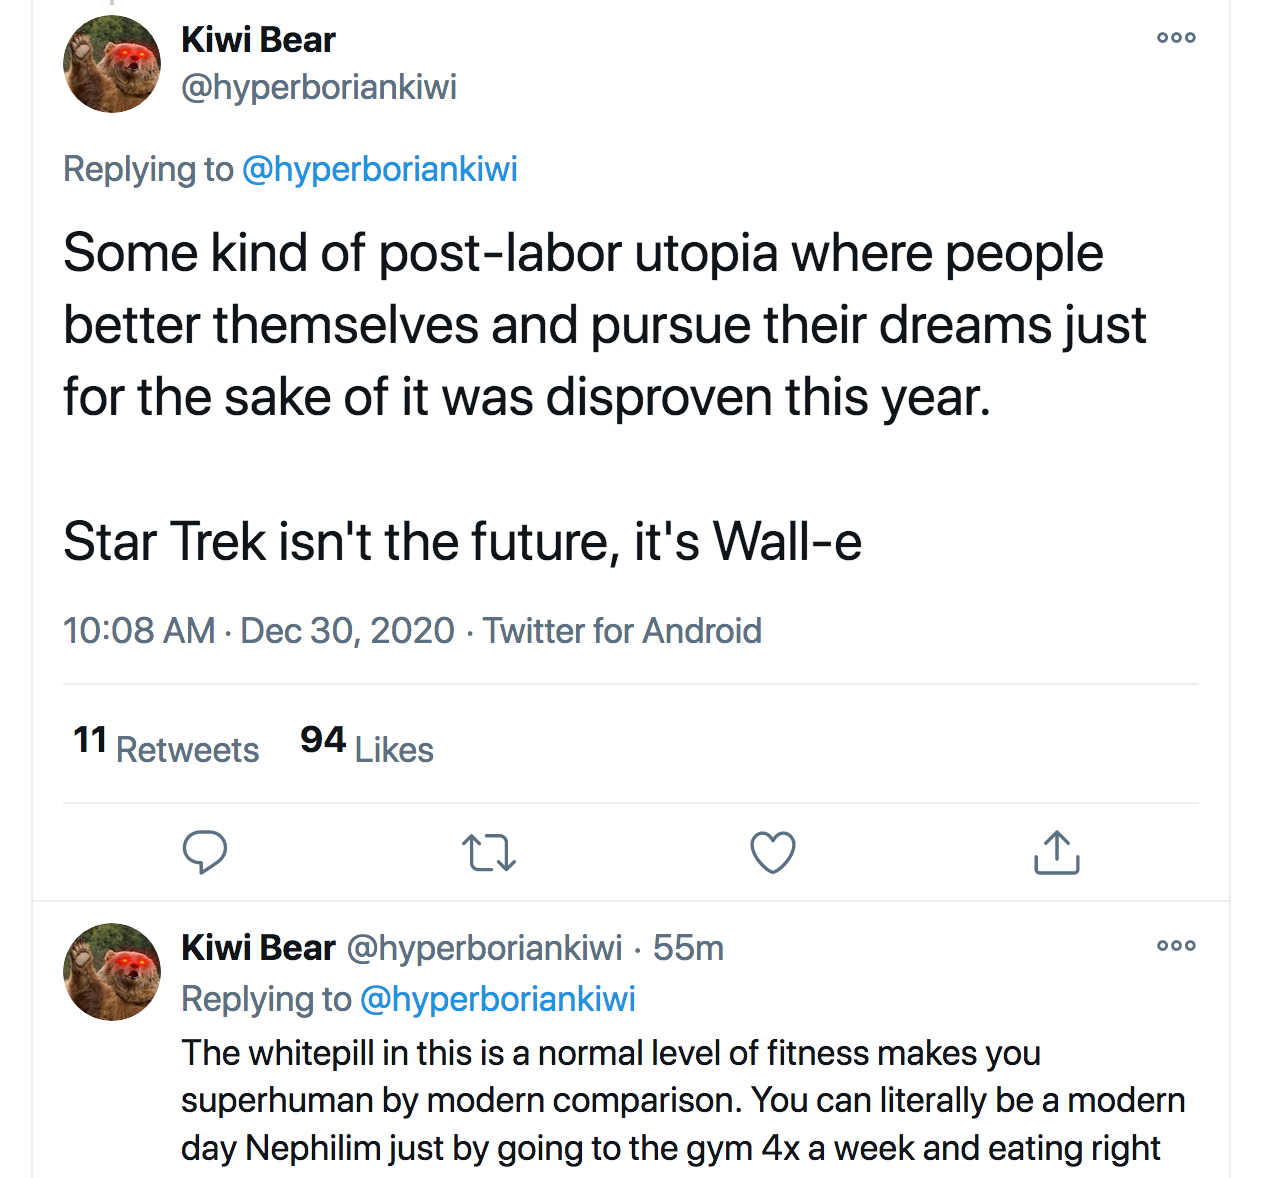Screen dimensions: 1264x1178
Task: View the 94 Likes list
Action: [x=367, y=746]
